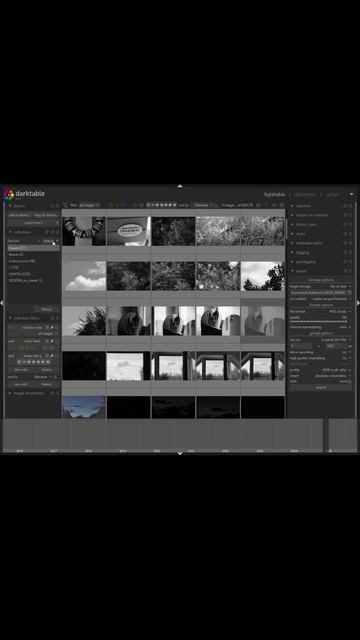Open the all images filter dropdown

pos(89,205)
